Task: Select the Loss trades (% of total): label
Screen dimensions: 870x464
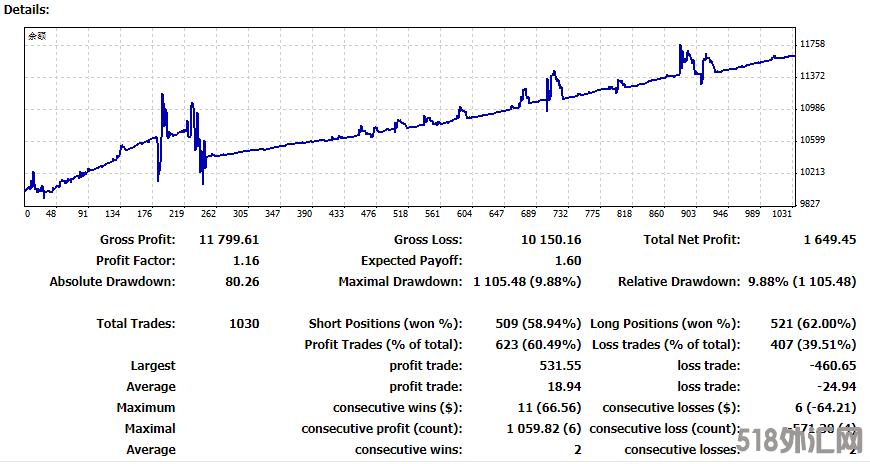Action: point(666,345)
